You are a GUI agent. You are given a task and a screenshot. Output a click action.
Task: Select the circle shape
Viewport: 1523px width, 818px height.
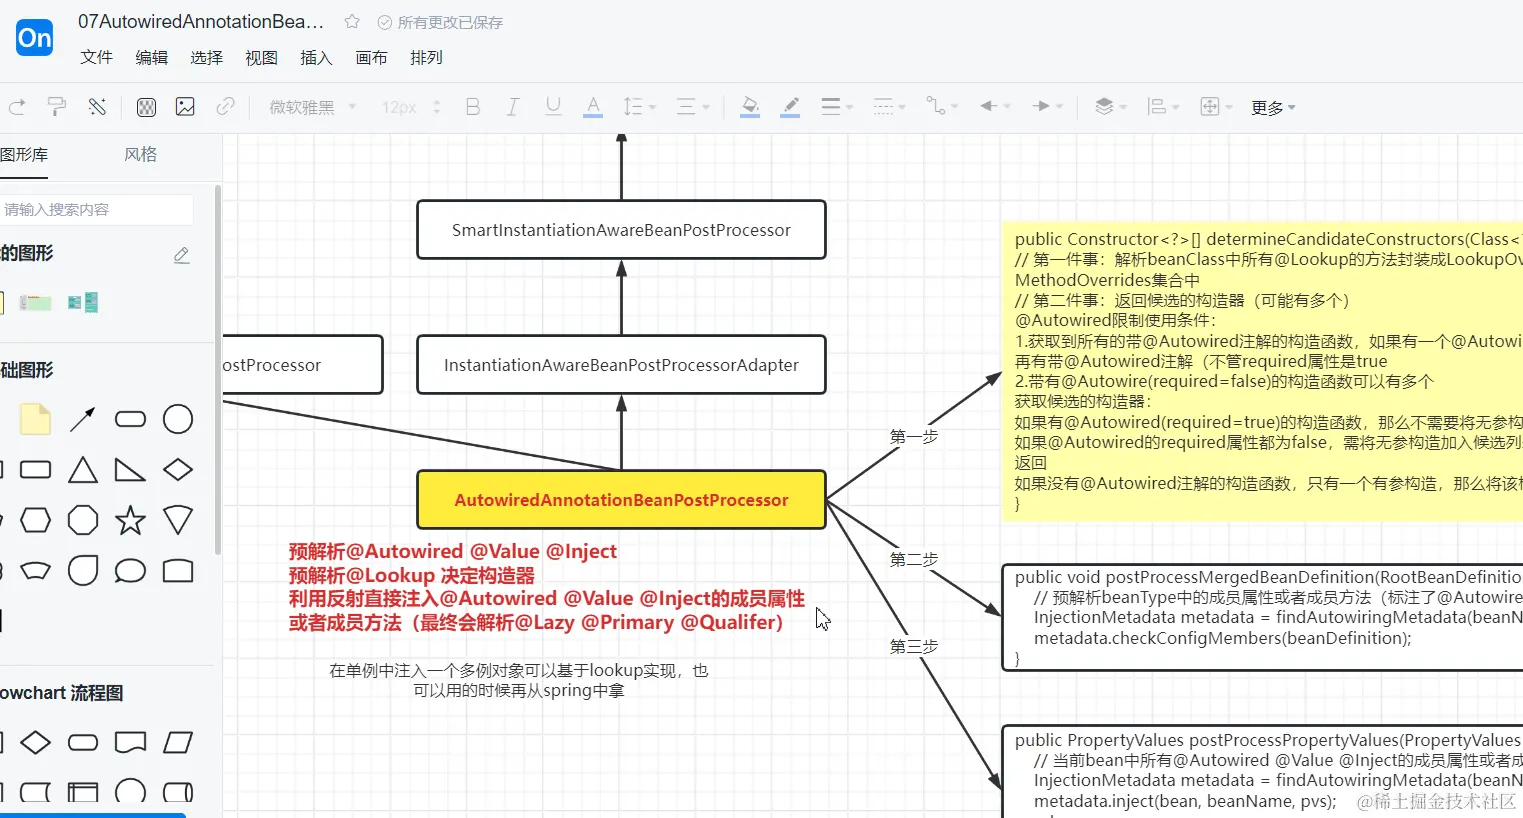[178, 419]
